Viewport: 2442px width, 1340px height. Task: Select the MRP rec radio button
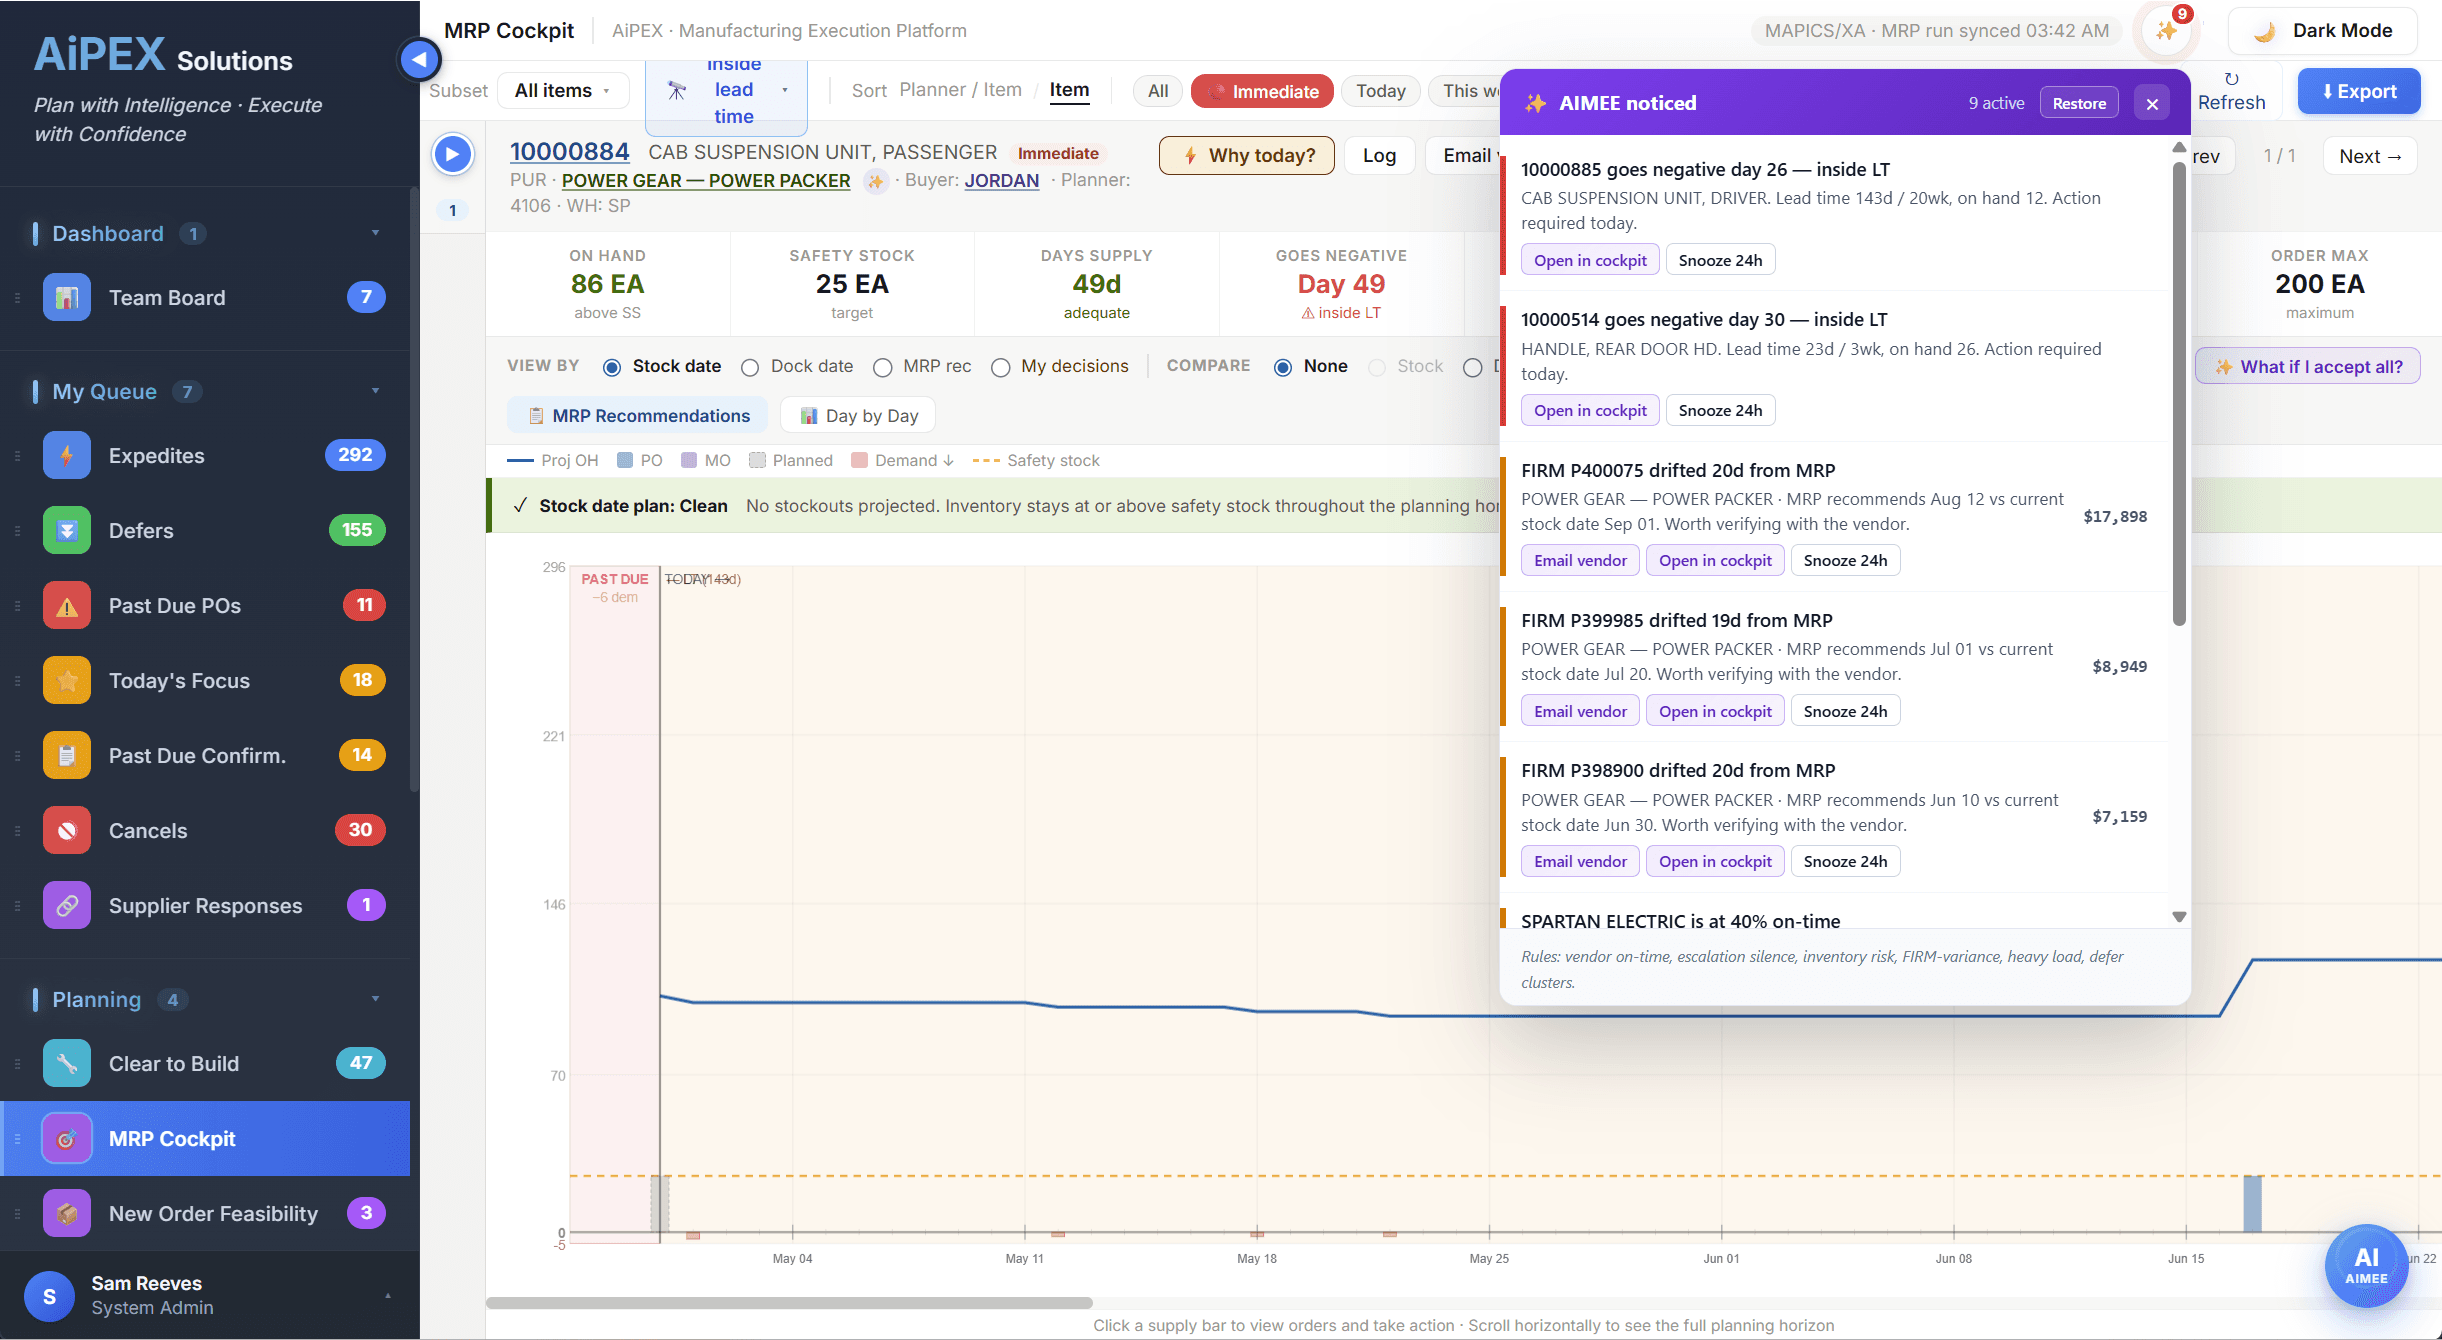pos(882,367)
